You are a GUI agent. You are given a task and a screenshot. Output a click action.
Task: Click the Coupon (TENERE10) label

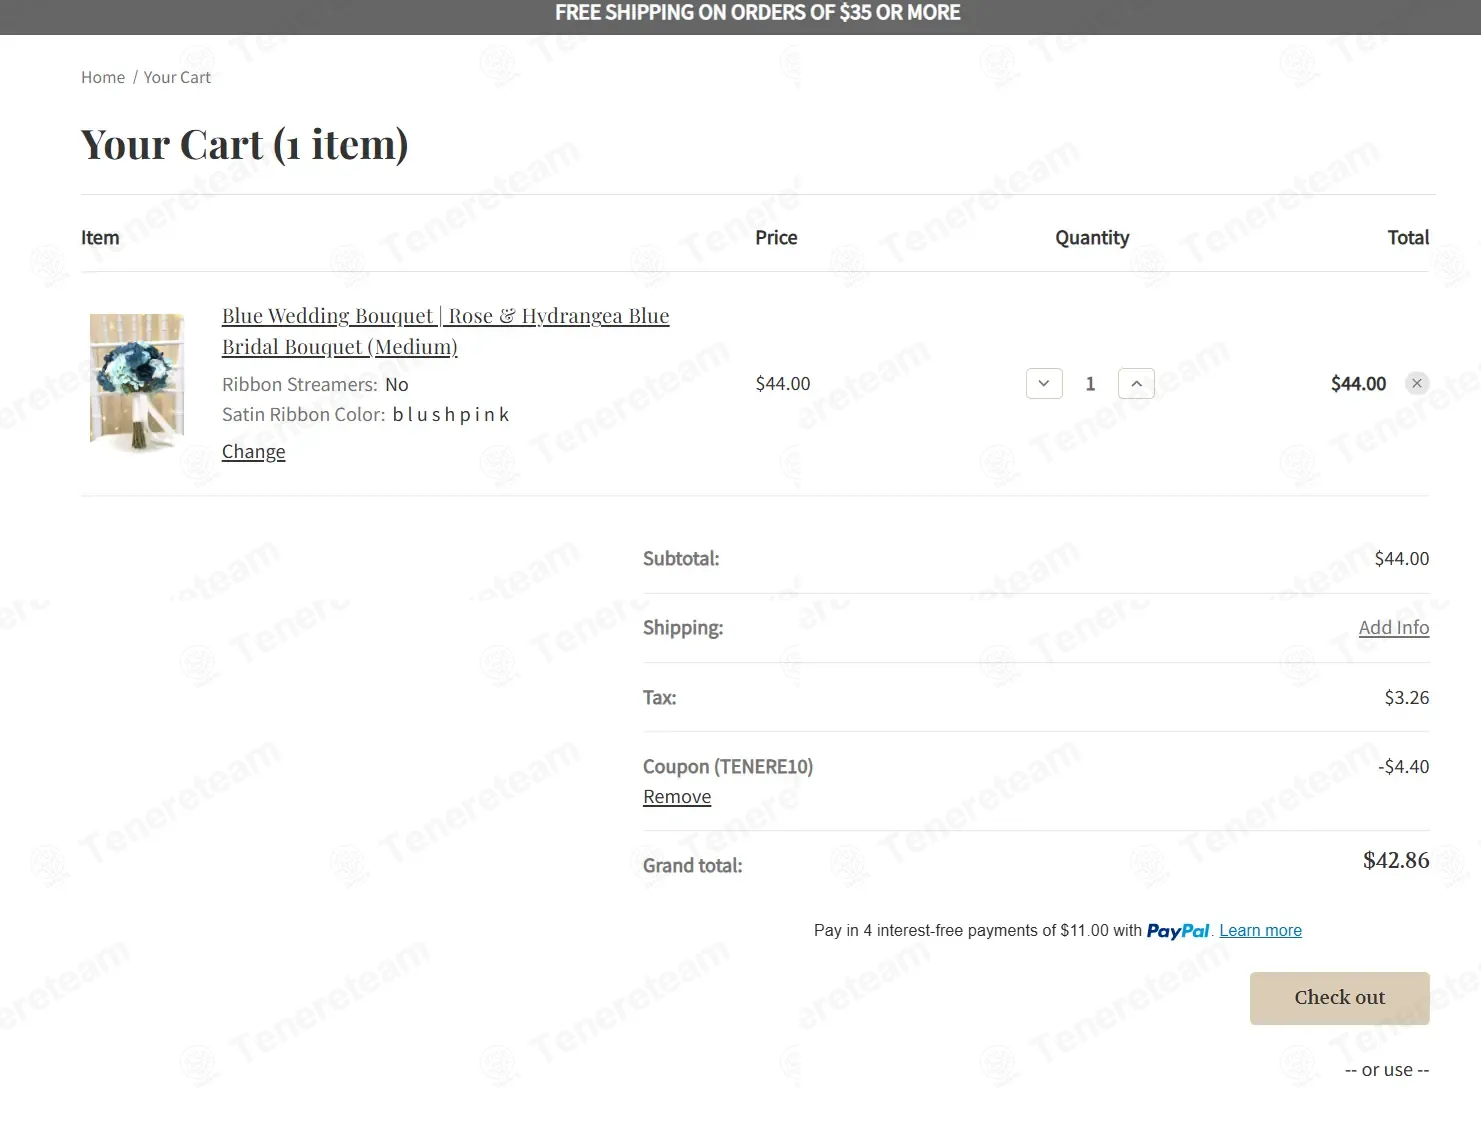click(x=728, y=766)
